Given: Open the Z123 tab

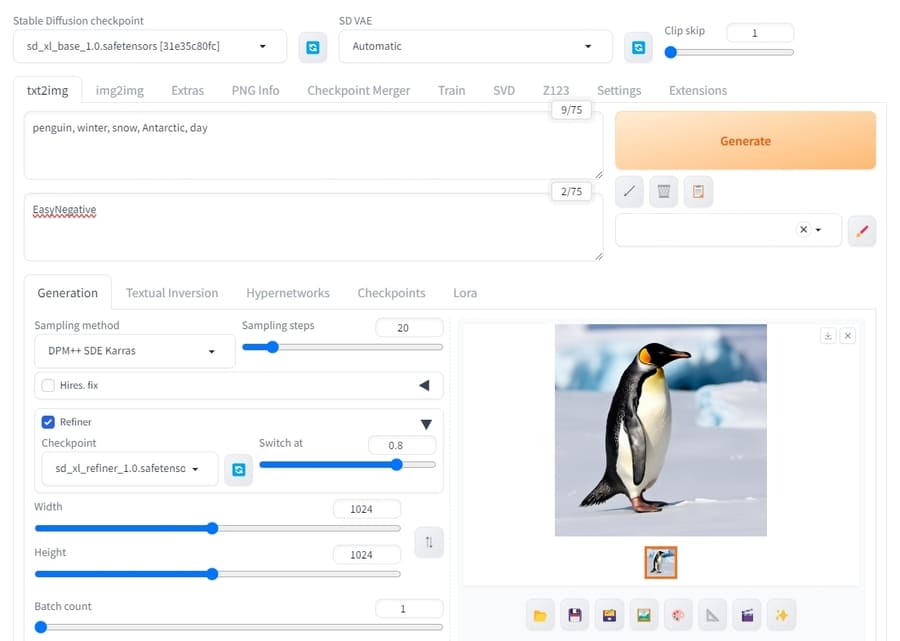Looking at the screenshot, I should point(556,91).
